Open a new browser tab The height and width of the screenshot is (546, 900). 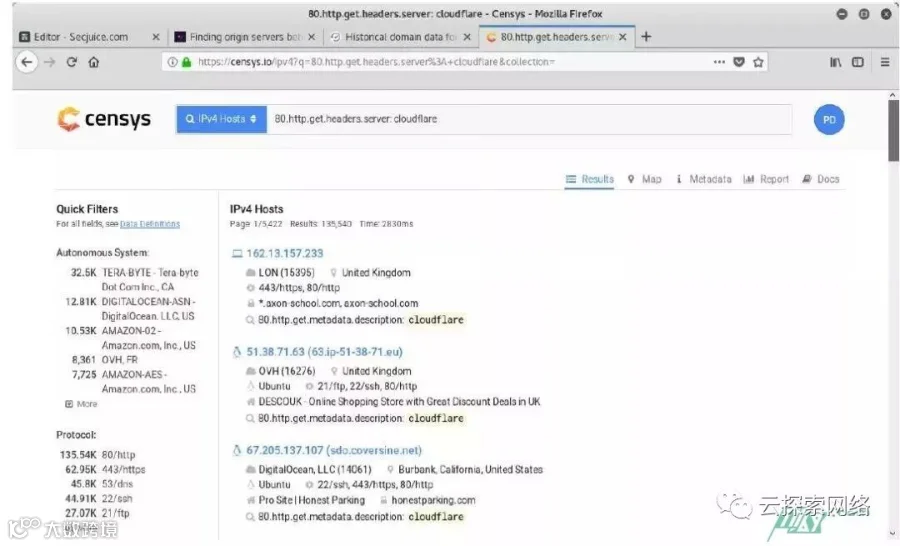(646, 37)
